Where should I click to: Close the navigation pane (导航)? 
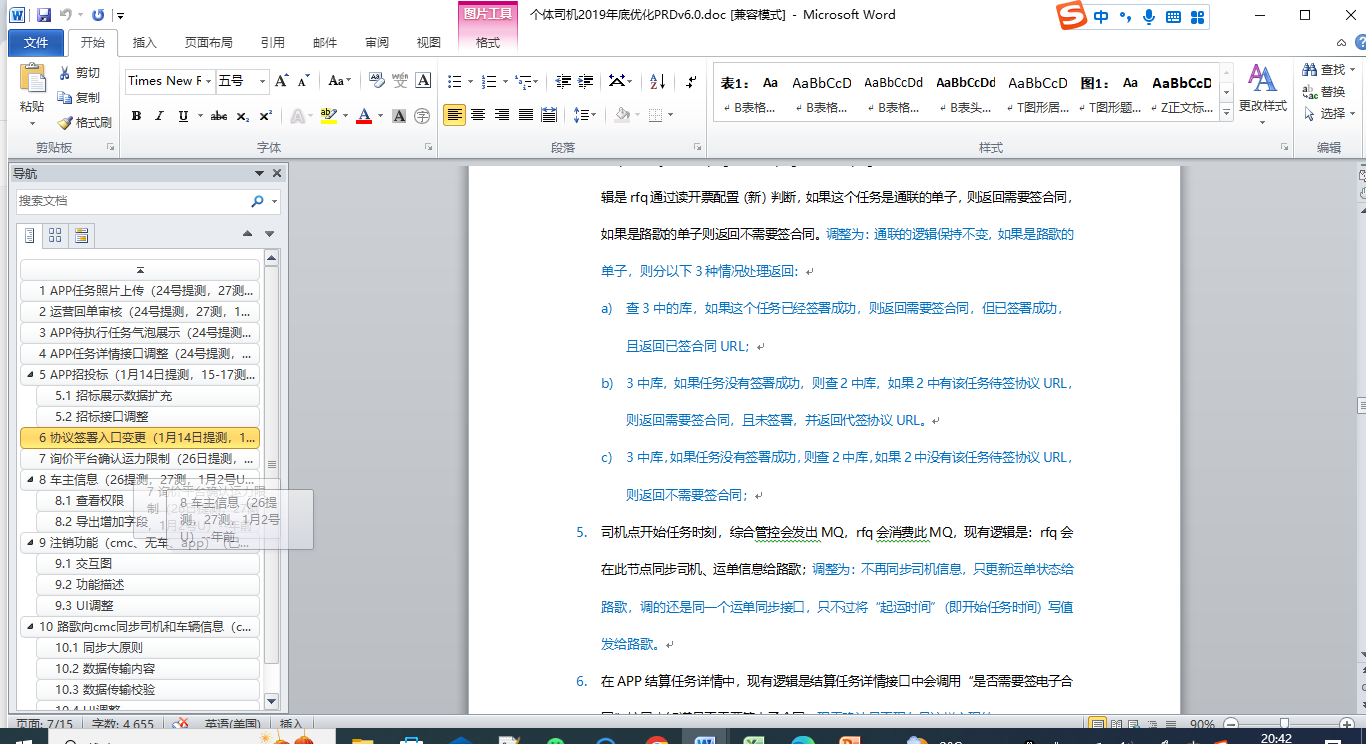[277, 173]
